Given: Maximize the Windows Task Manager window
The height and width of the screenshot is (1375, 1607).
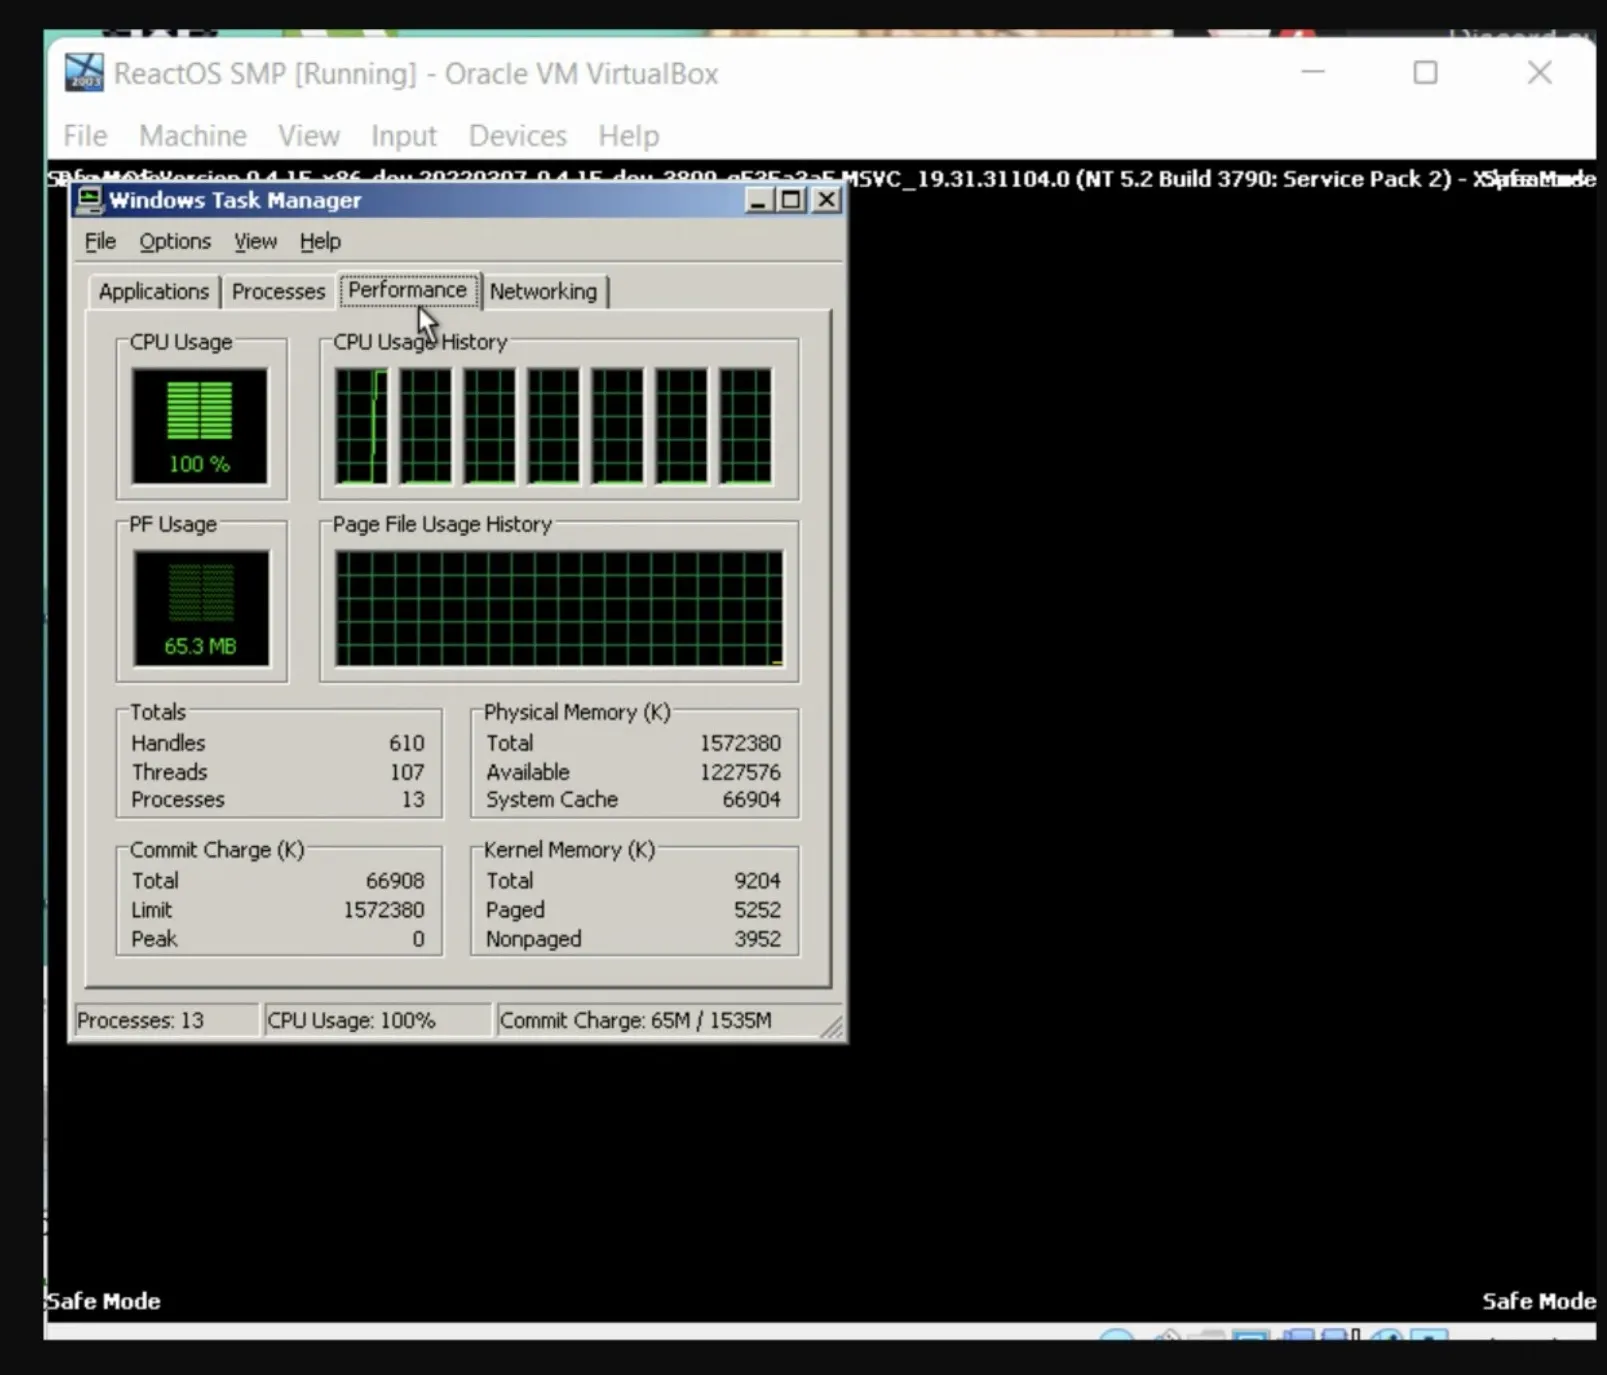Looking at the screenshot, I should point(792,200).
